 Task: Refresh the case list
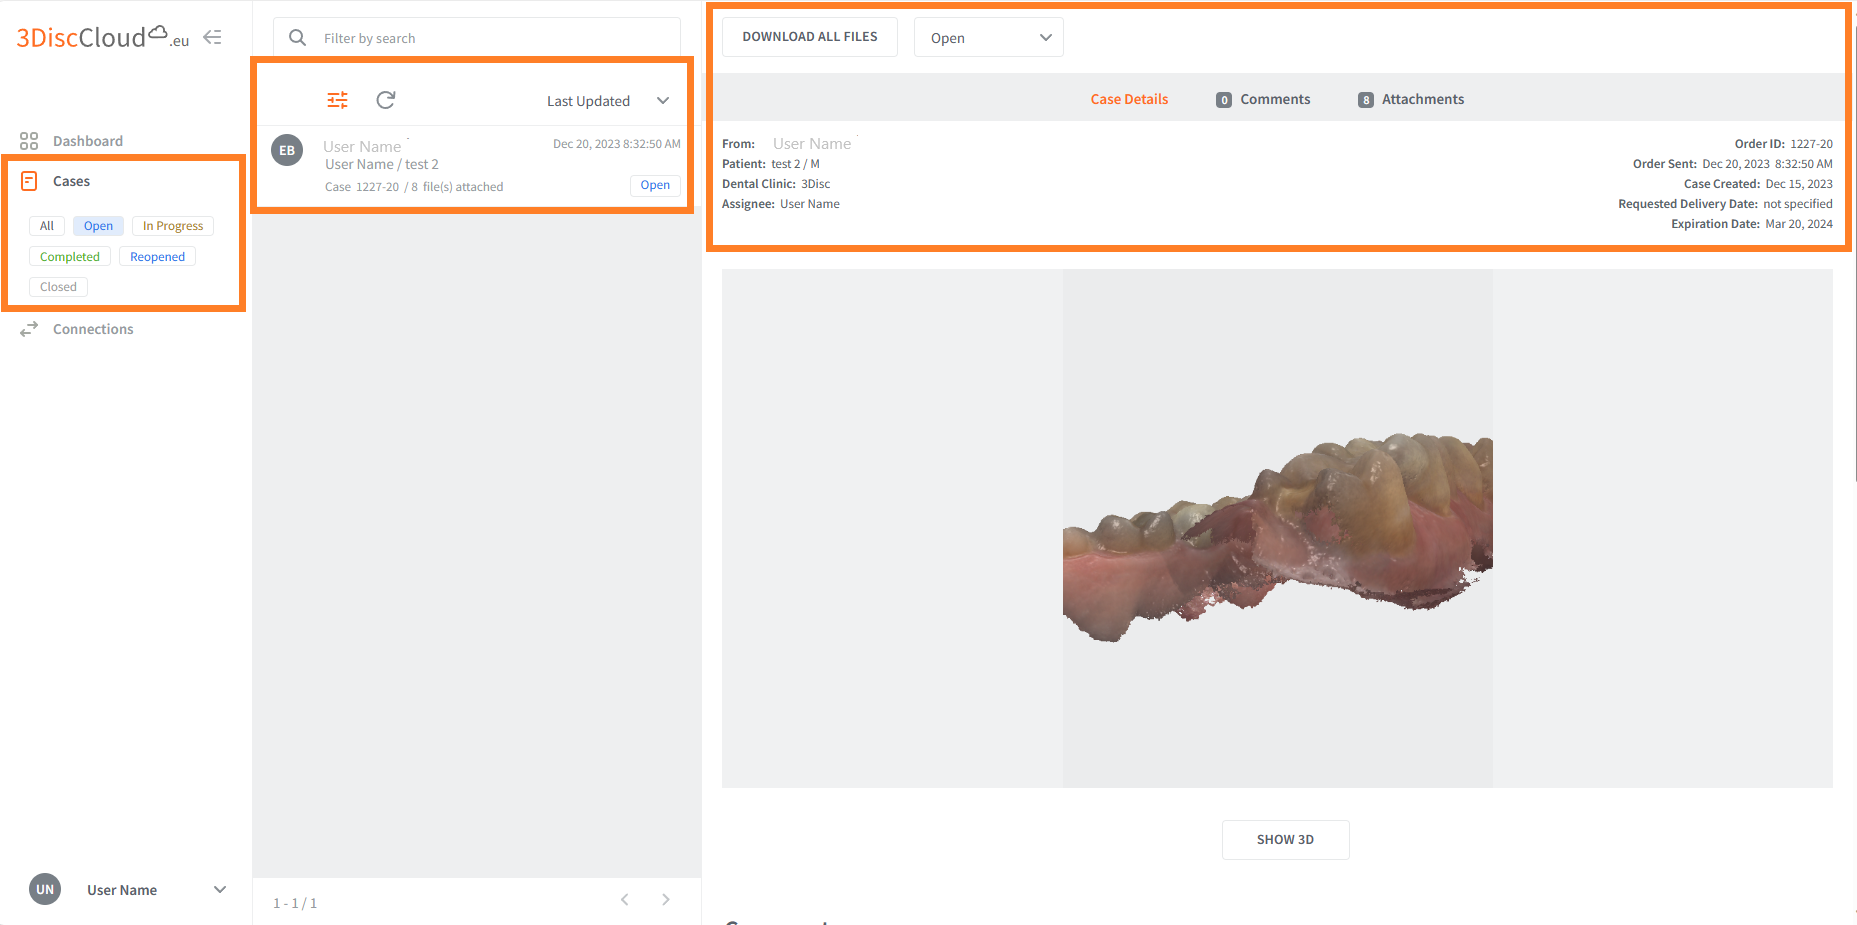386,100
